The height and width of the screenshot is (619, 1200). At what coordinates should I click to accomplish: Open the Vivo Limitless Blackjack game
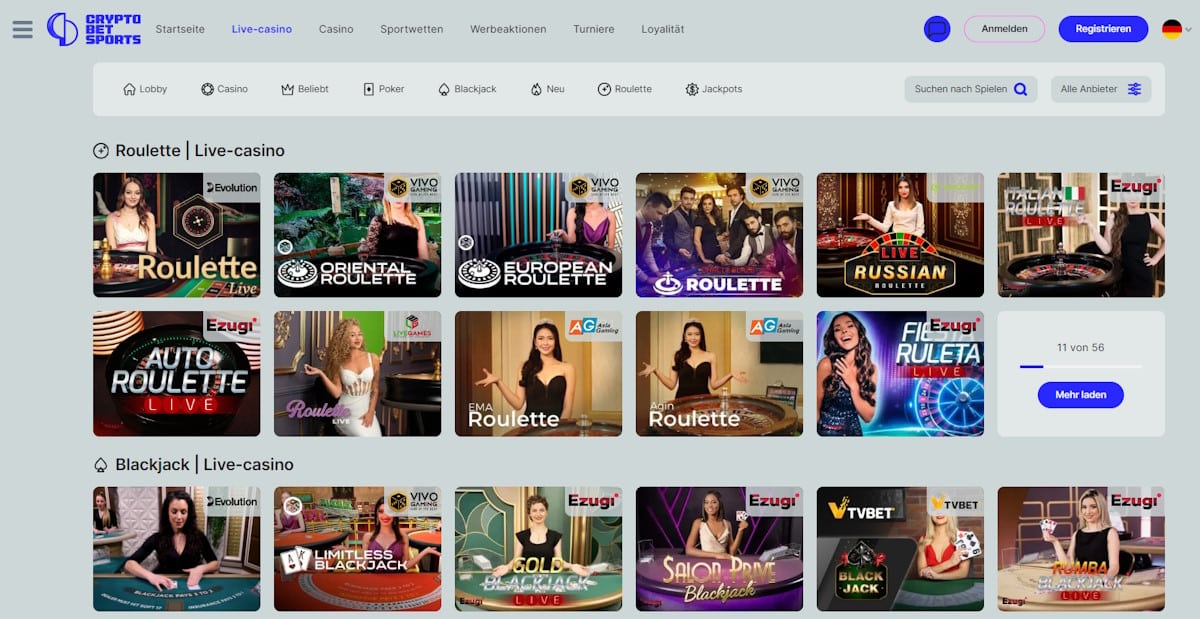pos(357,549)
